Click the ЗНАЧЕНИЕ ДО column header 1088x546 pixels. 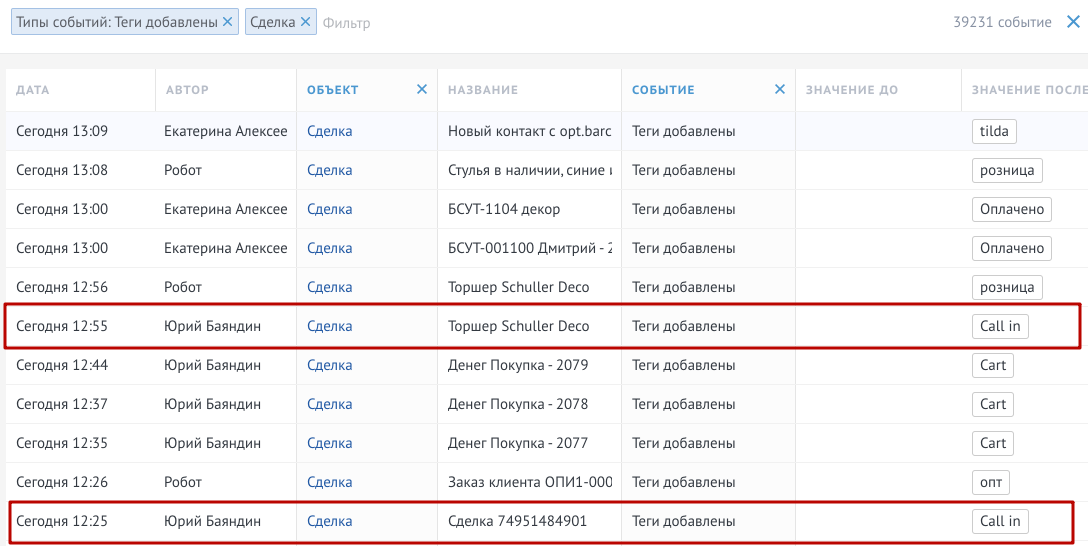click(851, 90)
